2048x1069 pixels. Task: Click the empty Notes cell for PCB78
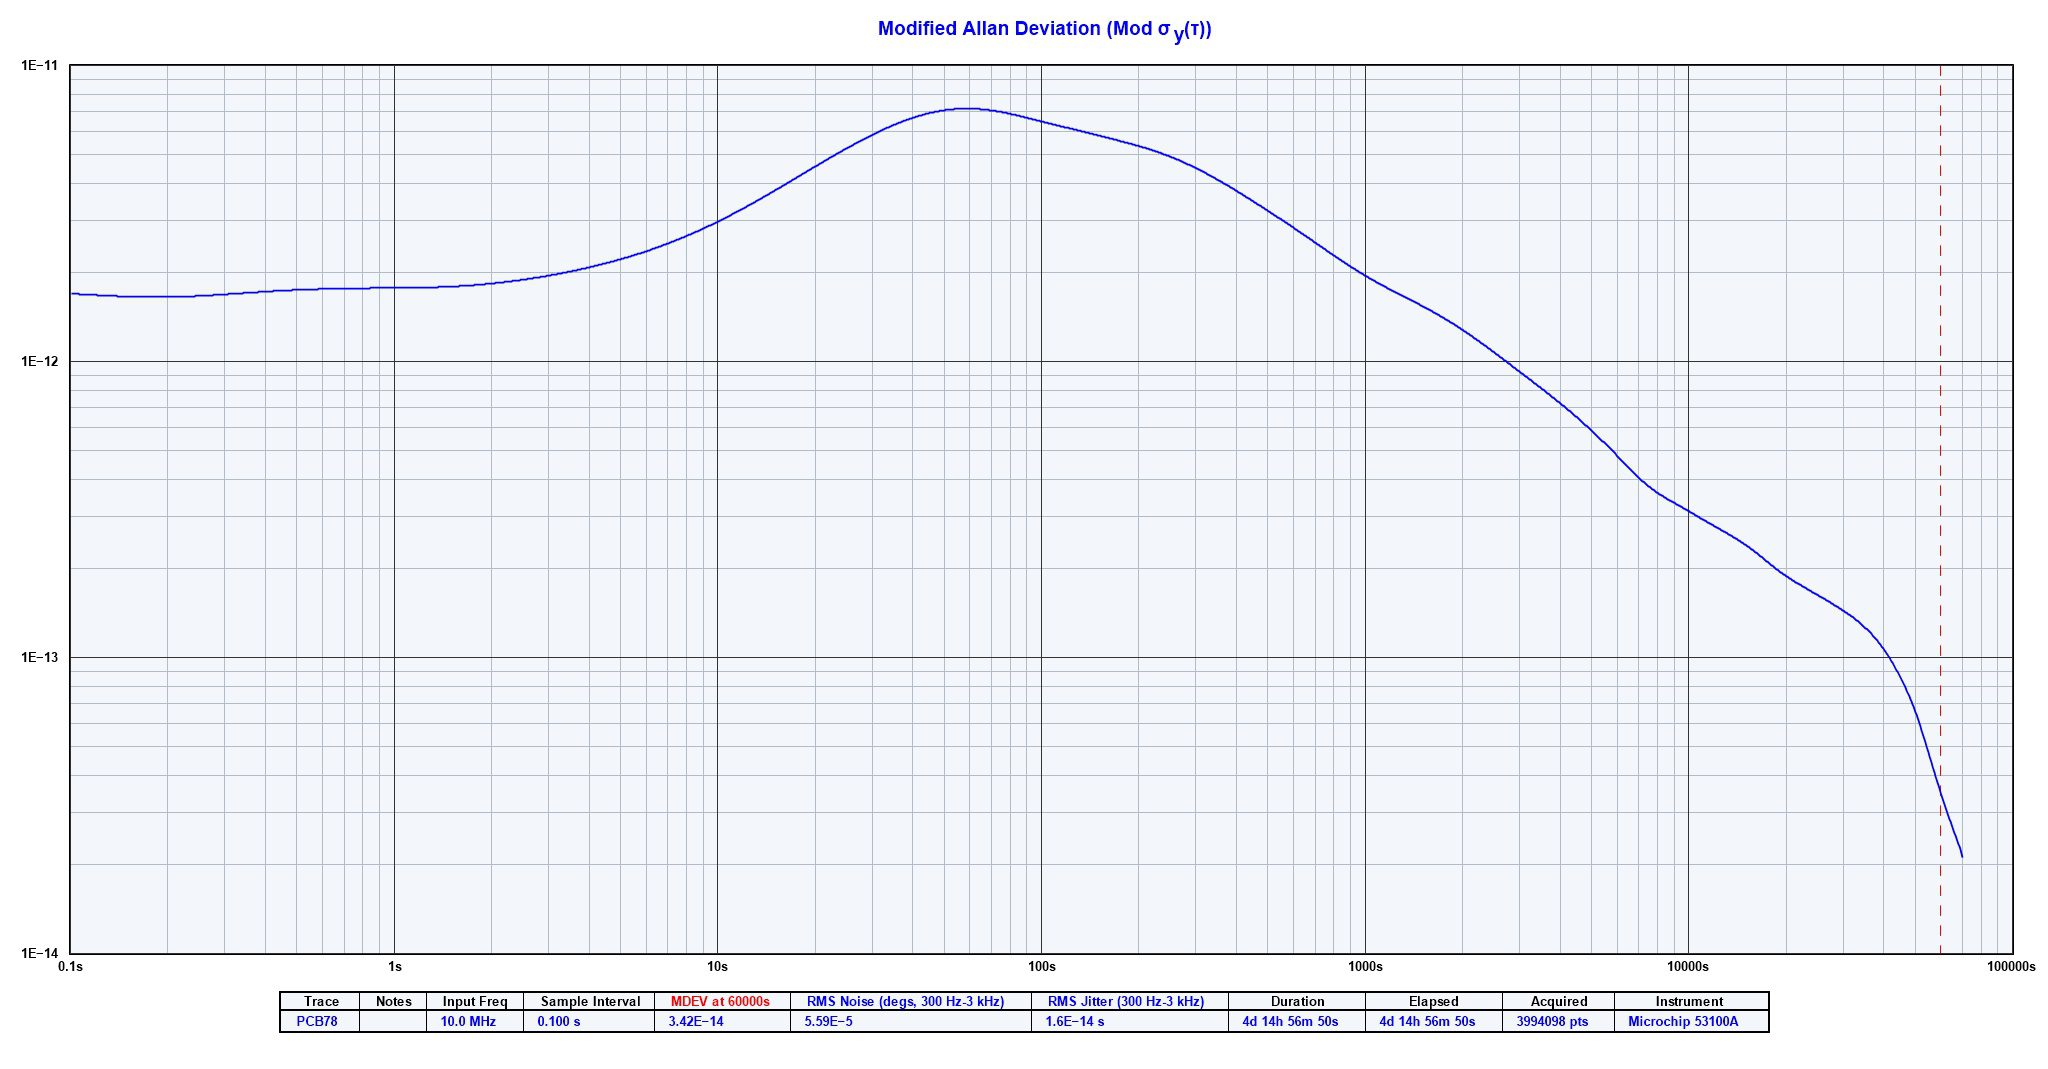pyautogui.click(x=395, y=1023)
